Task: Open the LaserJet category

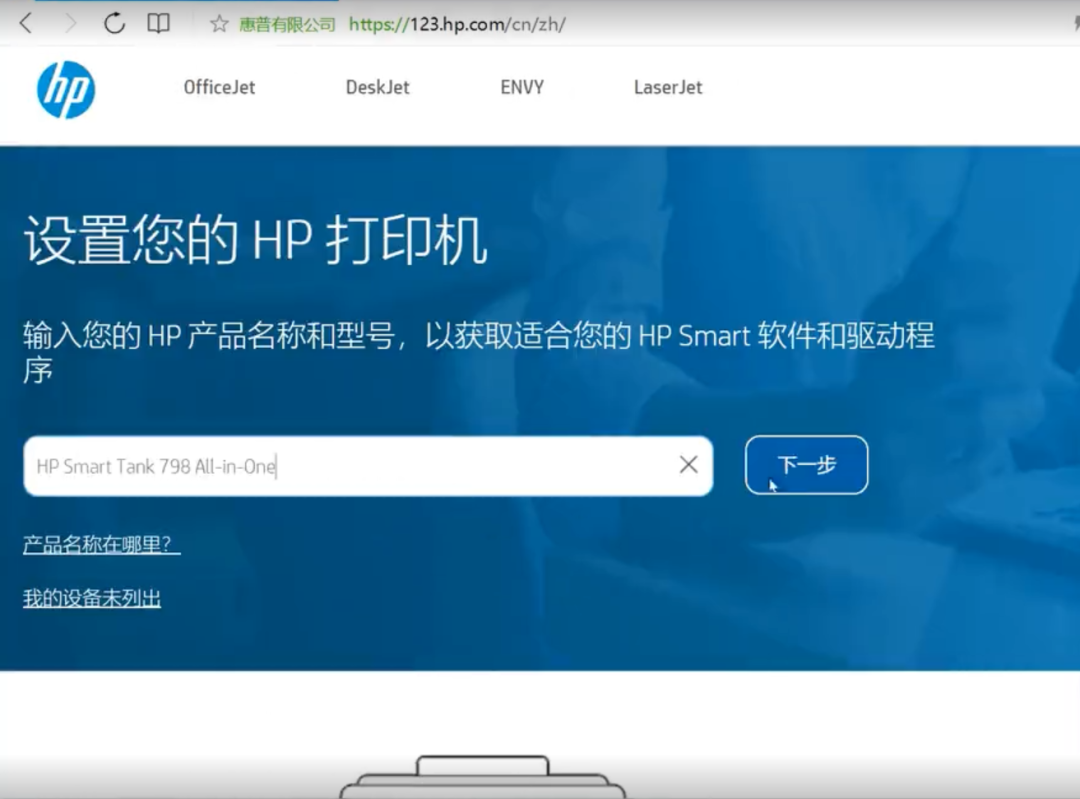Action: (667, 87)
